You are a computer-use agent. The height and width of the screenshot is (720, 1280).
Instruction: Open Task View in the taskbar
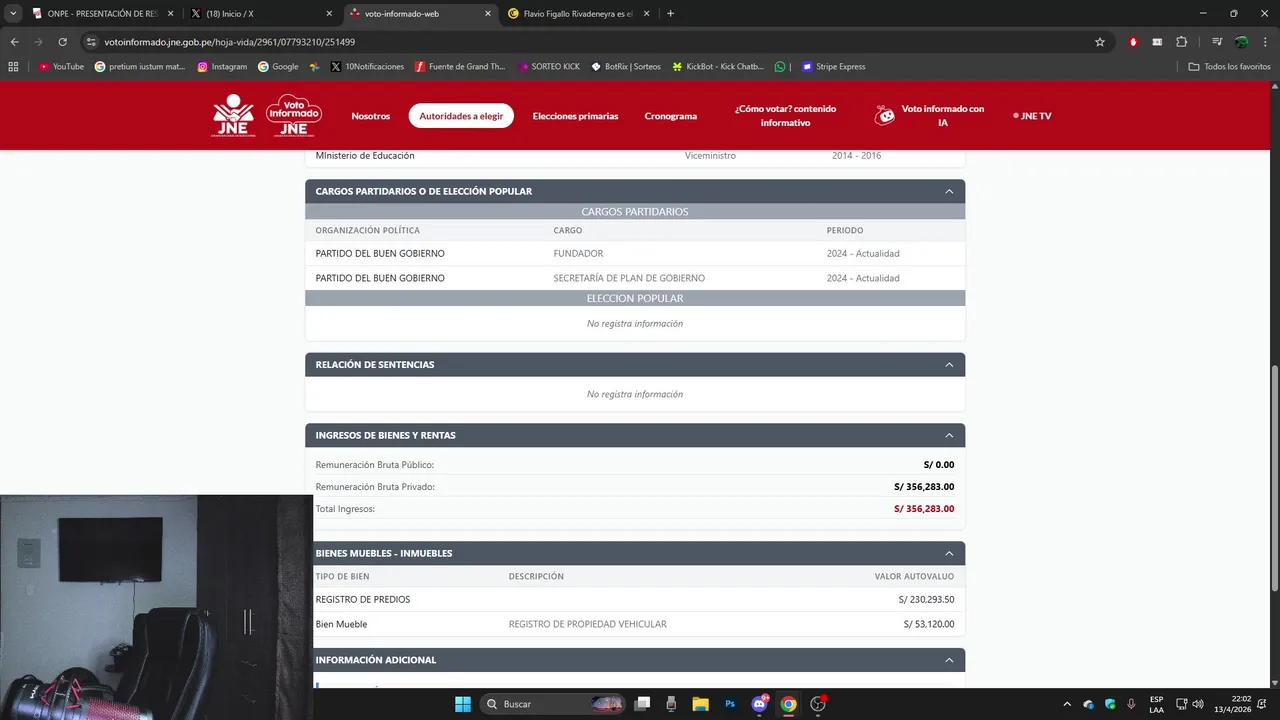tap(642, 704)
